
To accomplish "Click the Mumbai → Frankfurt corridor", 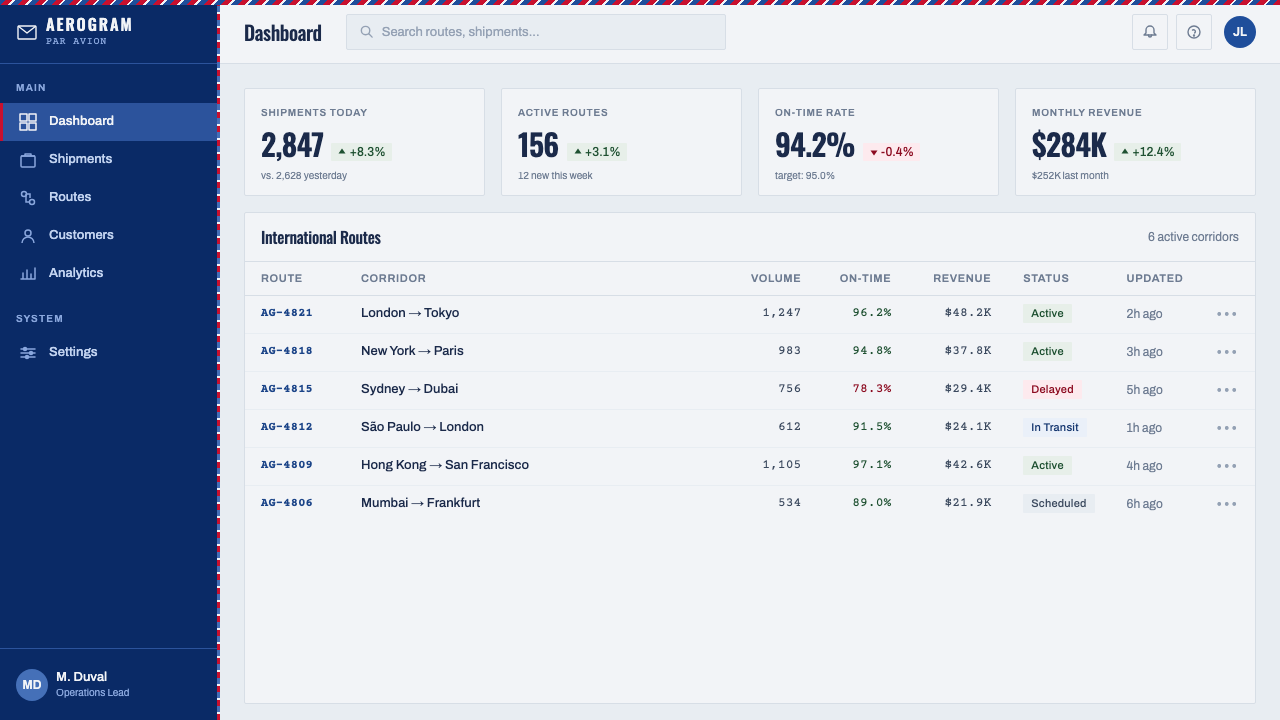I will (x=420, y=503).
